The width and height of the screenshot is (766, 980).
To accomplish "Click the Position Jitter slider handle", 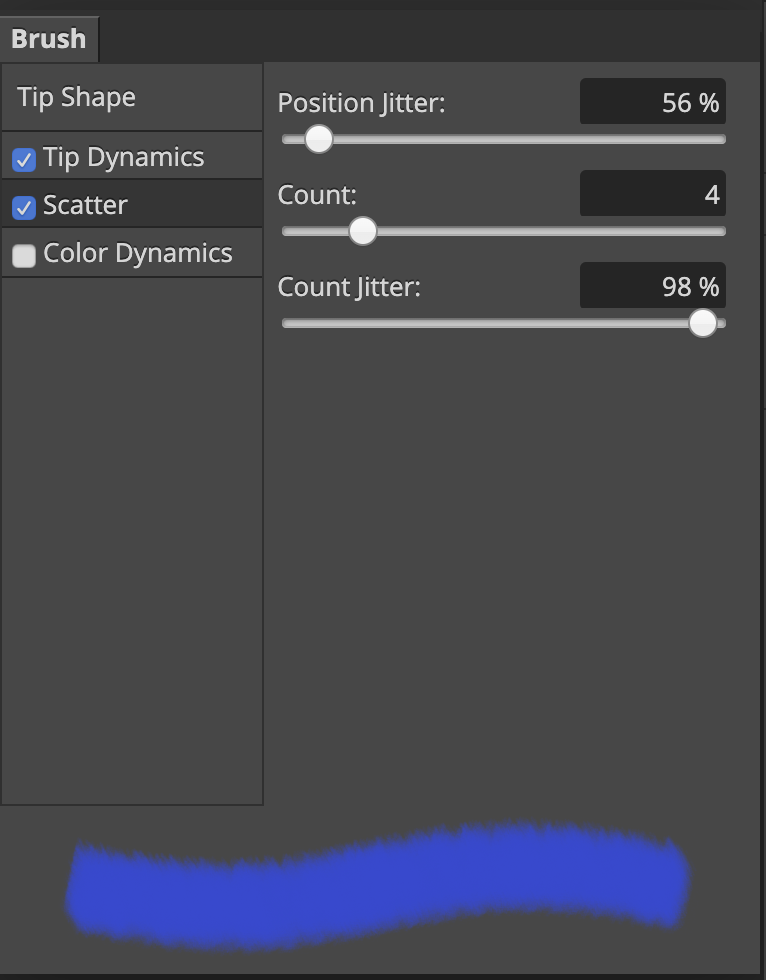I will pyautogui.click(x=319, y=139).
